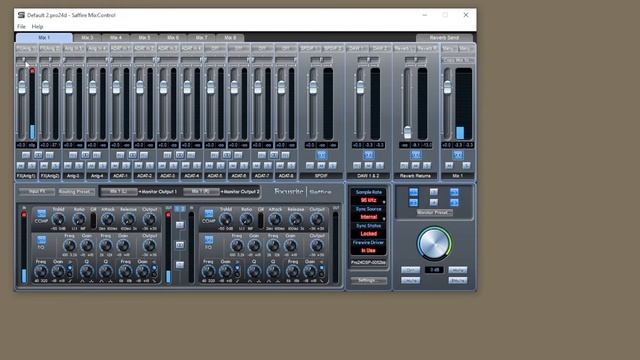The height and width of the screenshot is (360, 640).
Task: Open the first channel's input source dropdown
Action: pos(26,49)
